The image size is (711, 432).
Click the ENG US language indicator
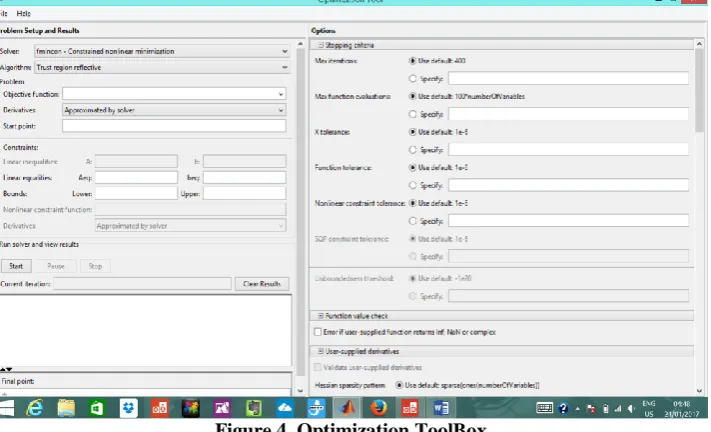(x=649, y=409)
